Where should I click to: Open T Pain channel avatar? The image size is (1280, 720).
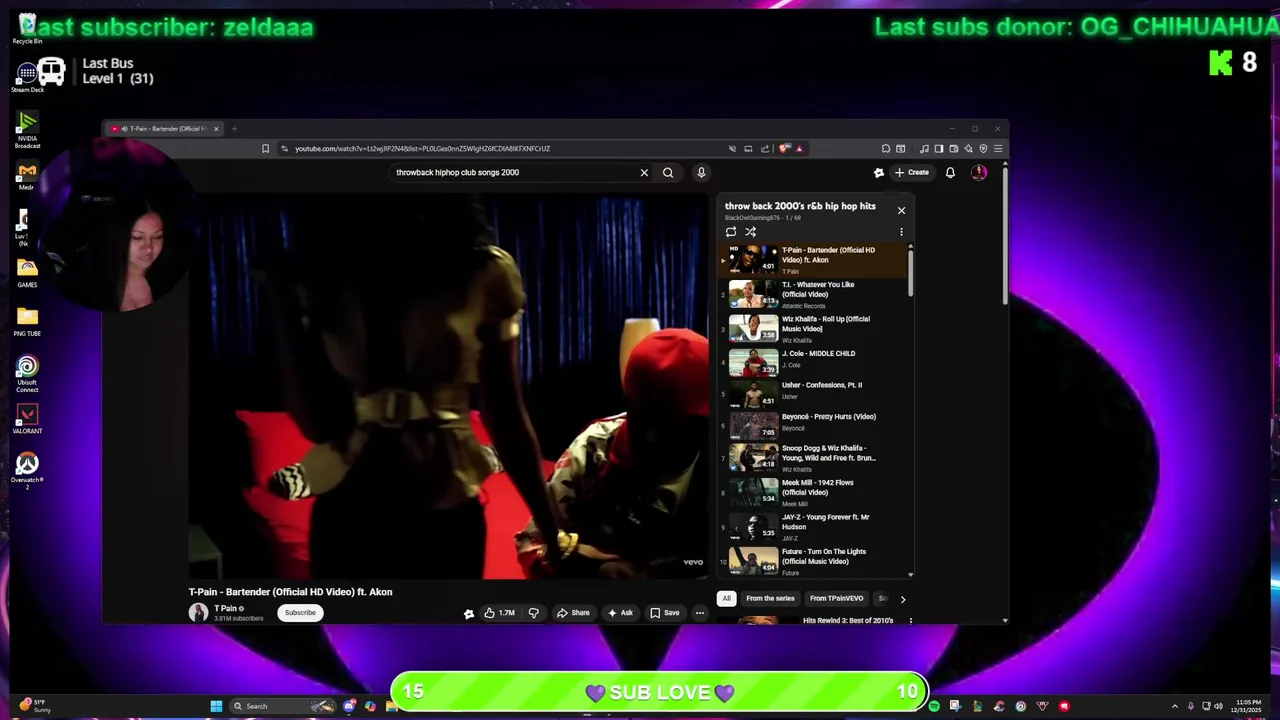(198, 612)
